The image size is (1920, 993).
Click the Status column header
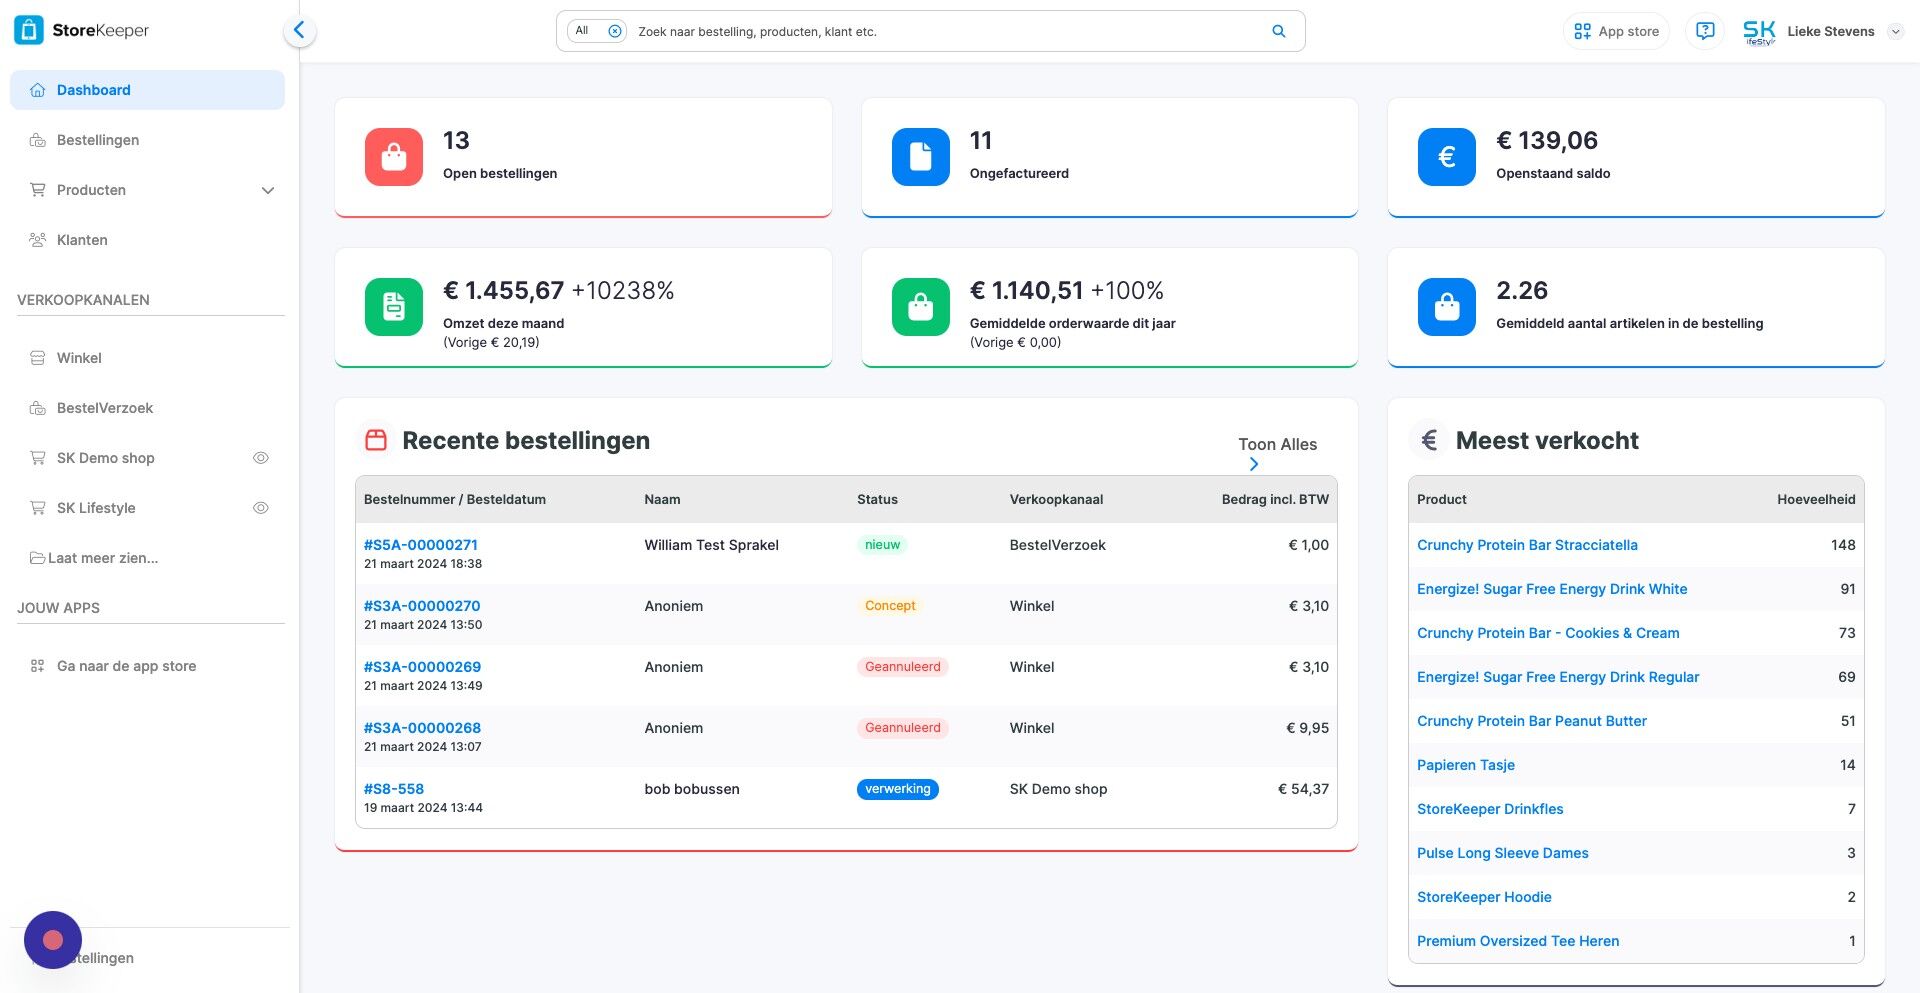(x=877, y=499)
